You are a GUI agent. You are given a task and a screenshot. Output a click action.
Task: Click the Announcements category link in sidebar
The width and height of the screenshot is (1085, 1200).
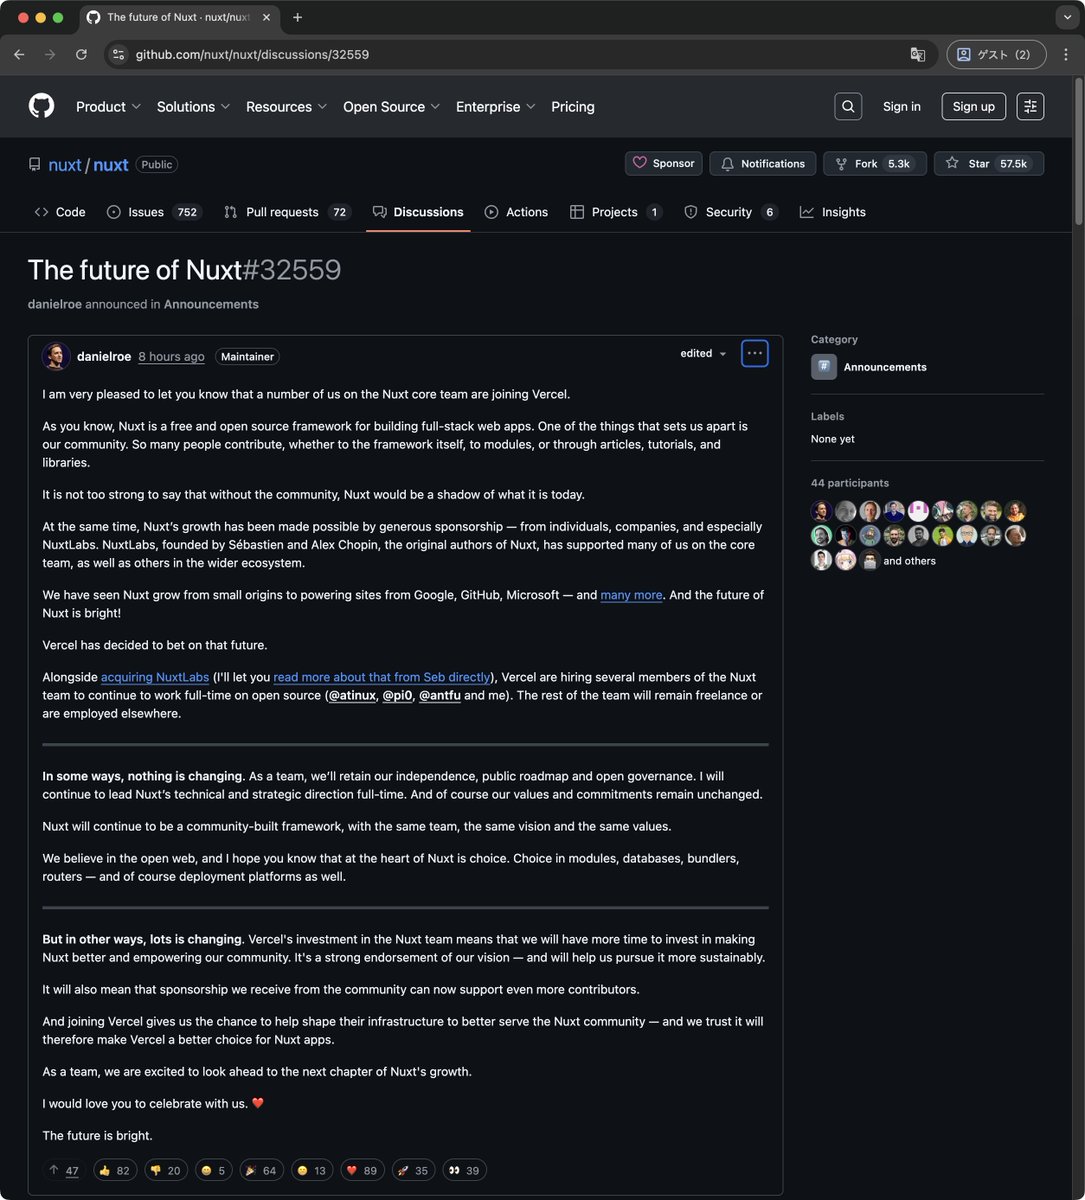click(885, 367)
